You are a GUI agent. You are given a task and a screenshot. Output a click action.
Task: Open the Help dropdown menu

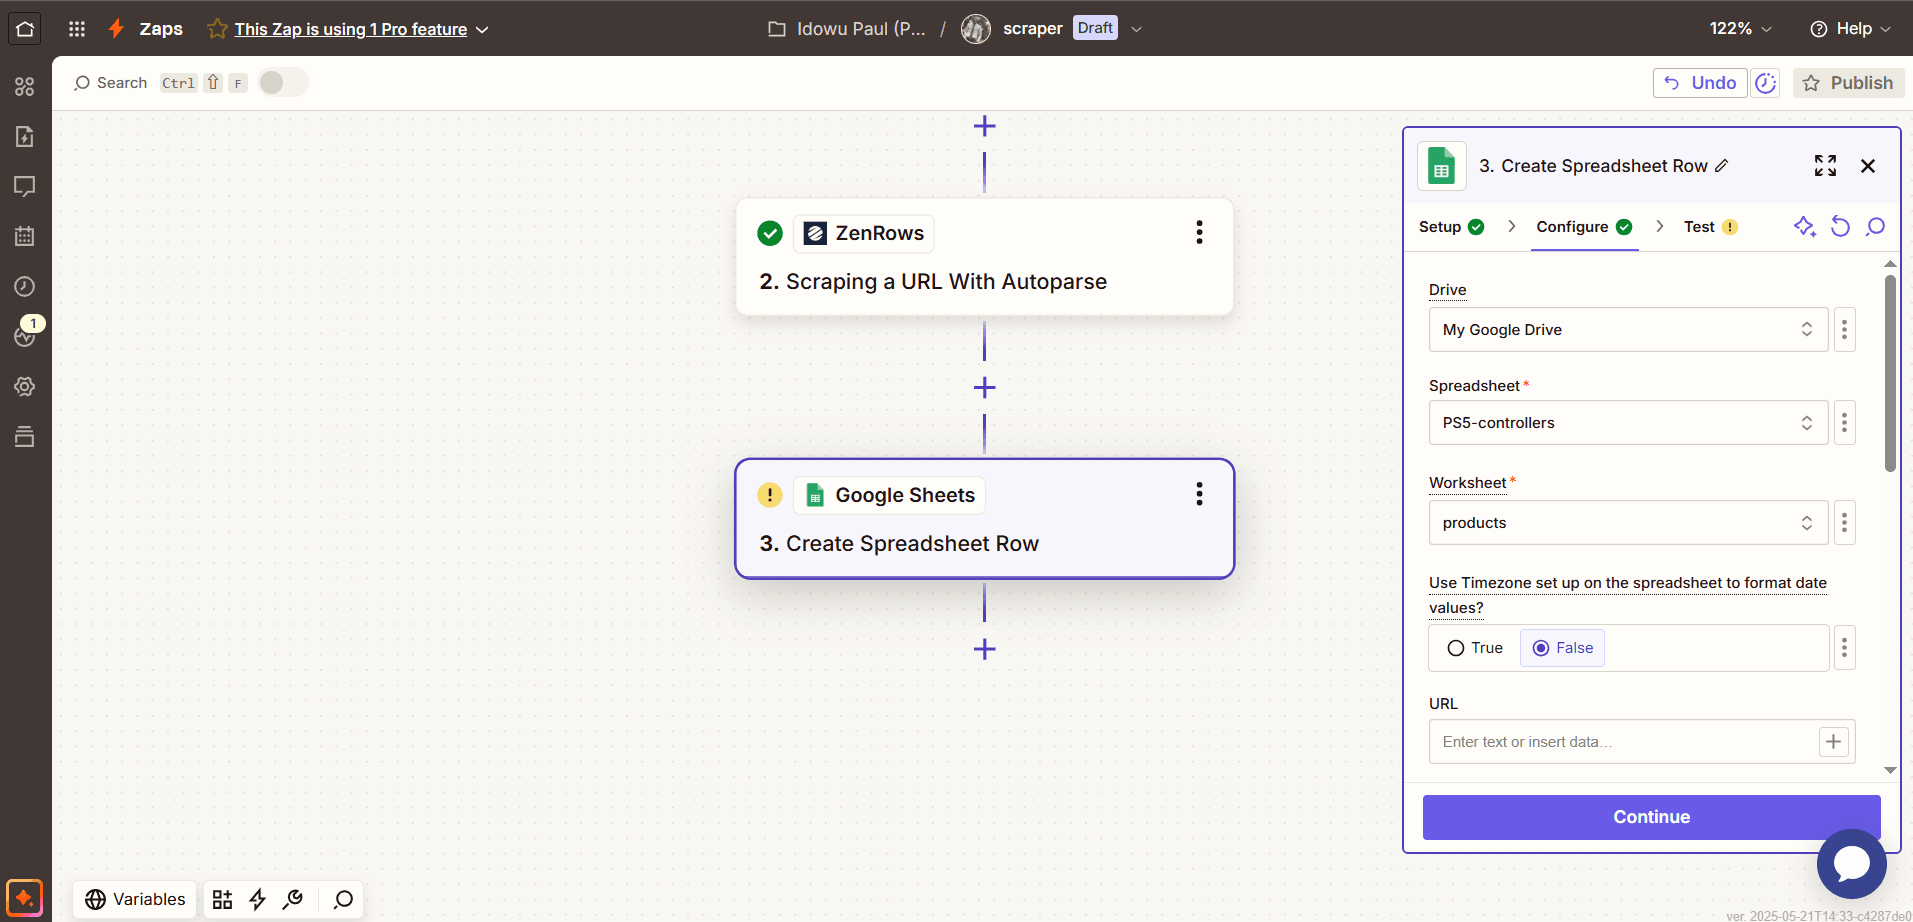tap(1851, 29)
